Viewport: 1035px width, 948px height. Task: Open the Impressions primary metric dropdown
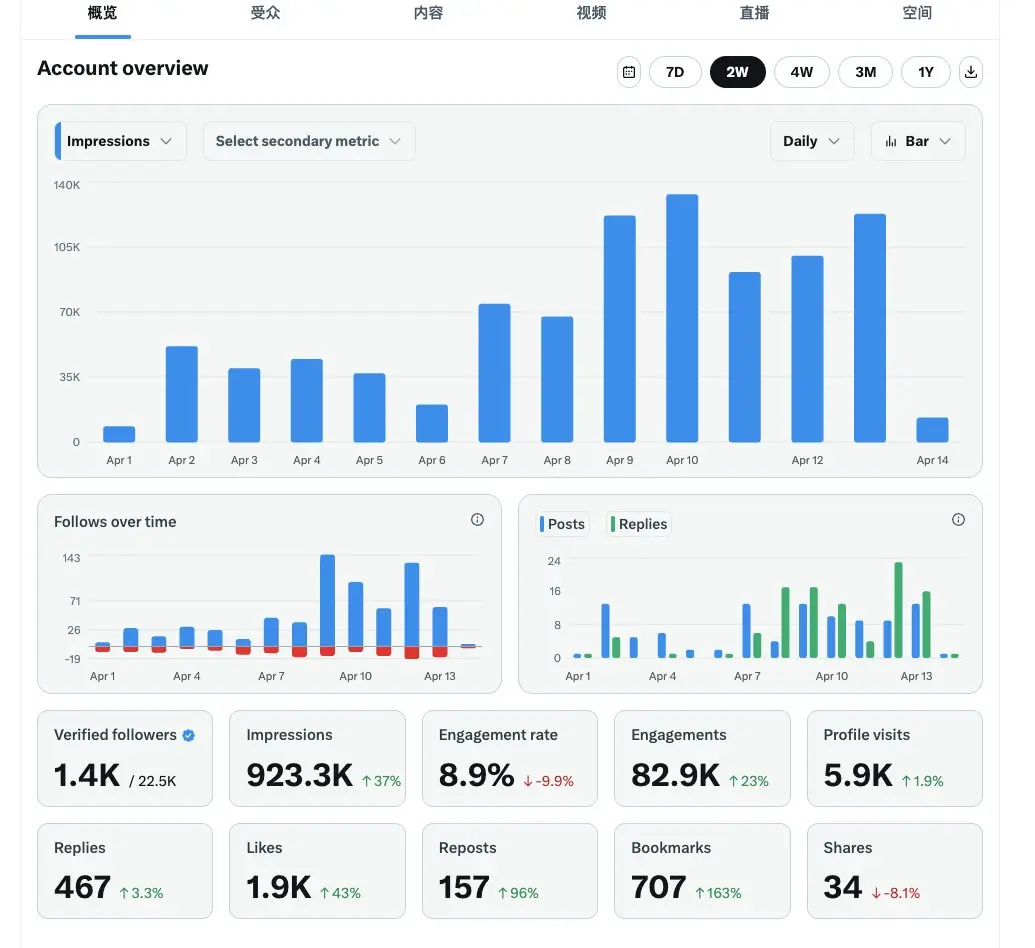(120, 141)
